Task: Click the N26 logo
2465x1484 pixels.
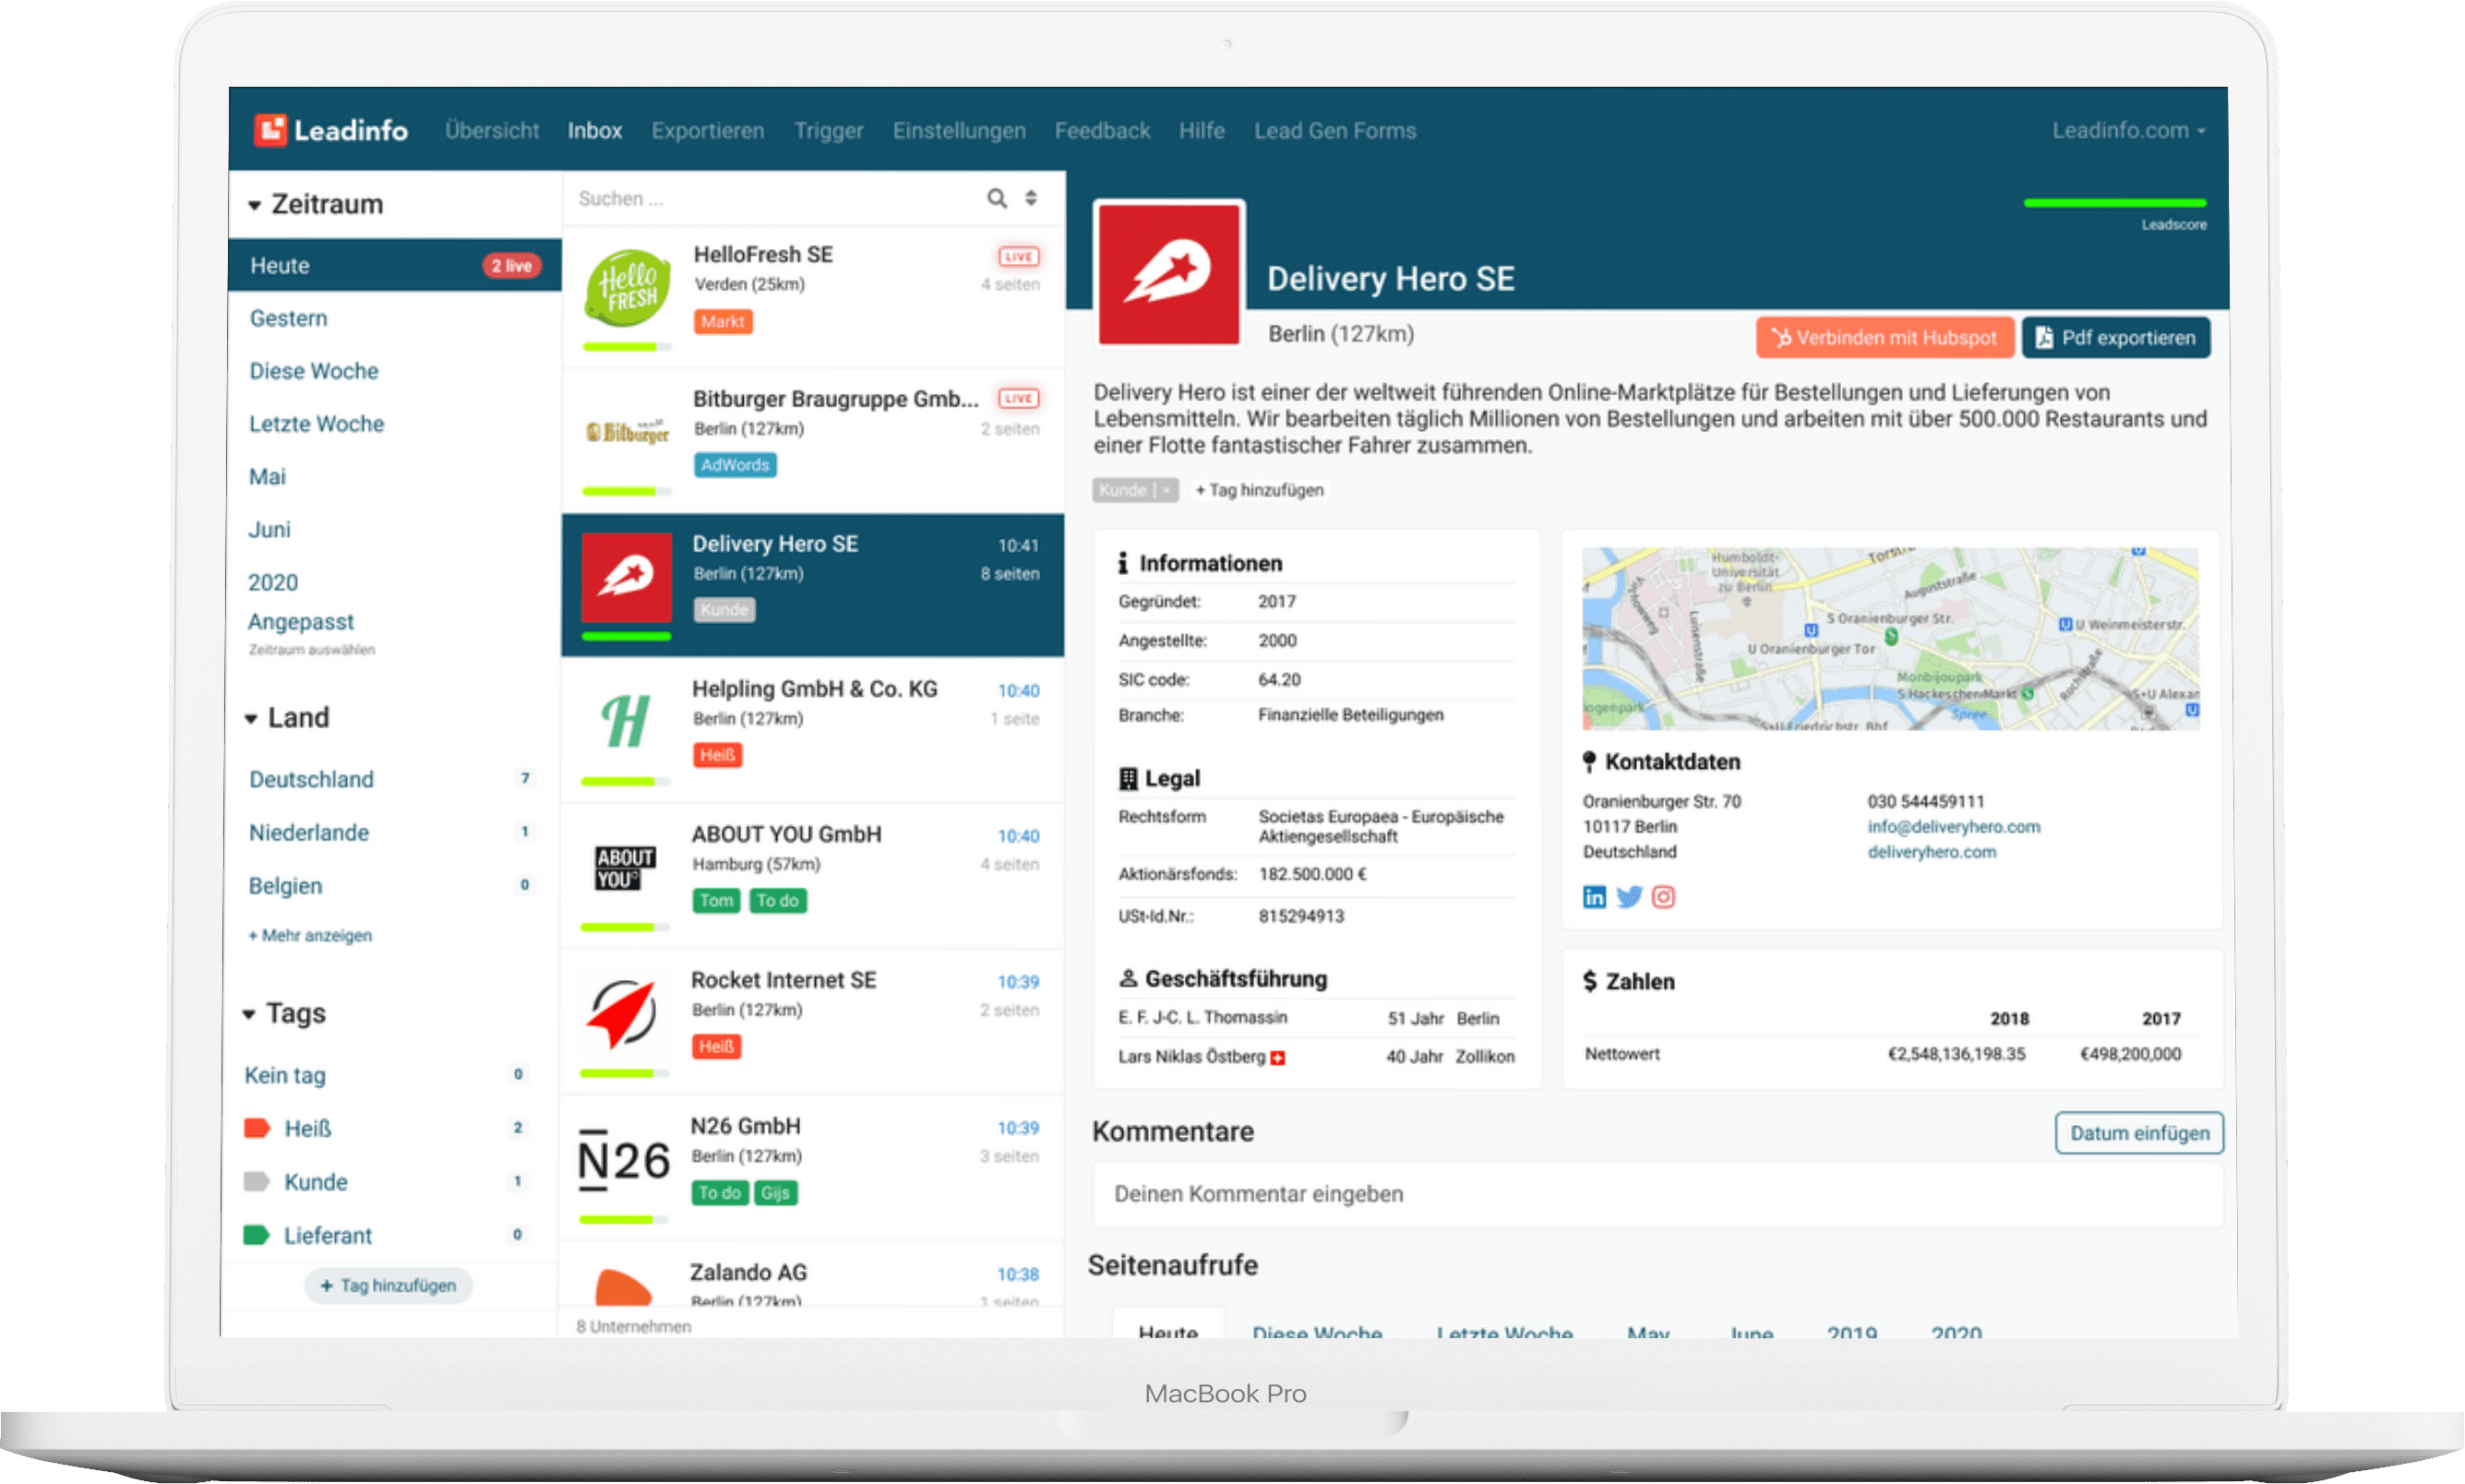Action: tap(624, 1160)
